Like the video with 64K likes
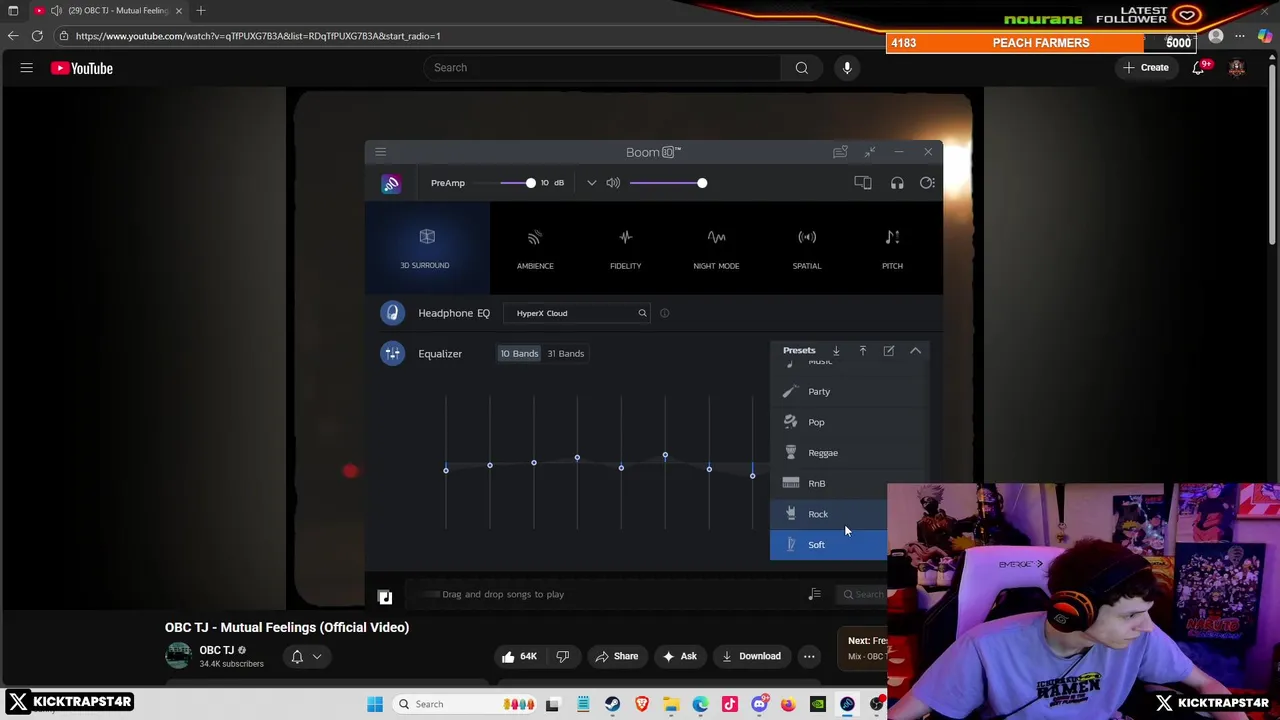This screenshot has height=720, width=1280. tap(518, 657)
